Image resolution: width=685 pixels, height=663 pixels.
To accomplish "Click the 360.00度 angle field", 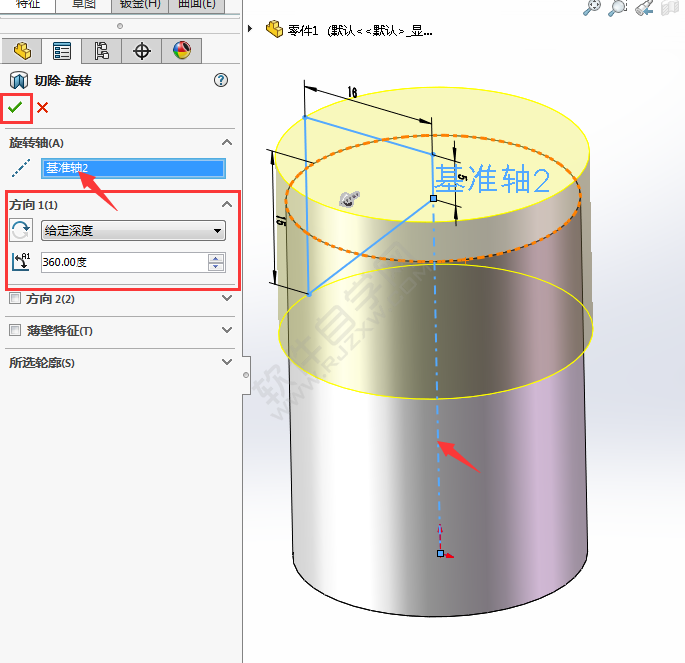I will pos(124,262).
